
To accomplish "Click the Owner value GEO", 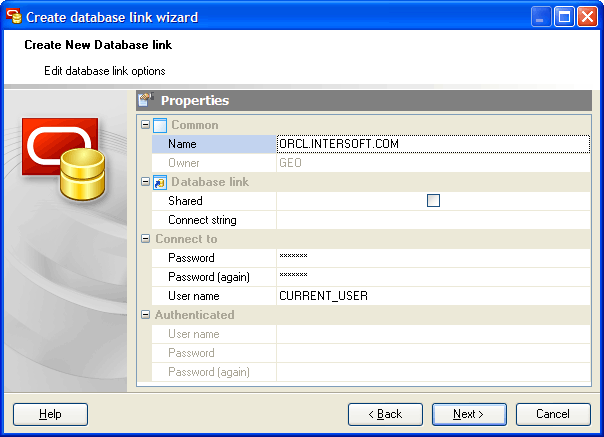I will click(x=433, y=163).
